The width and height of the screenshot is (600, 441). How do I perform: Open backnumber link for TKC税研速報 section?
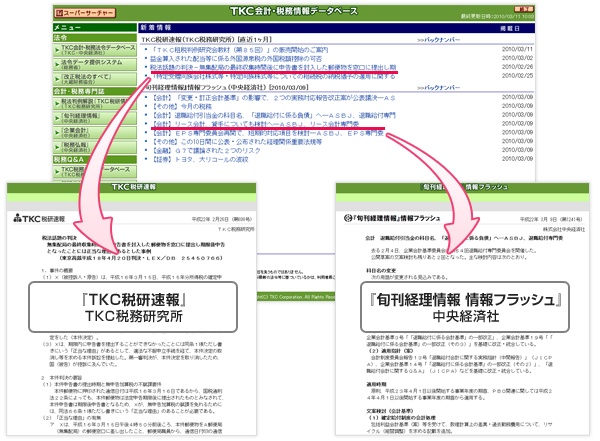click(438, 40)
